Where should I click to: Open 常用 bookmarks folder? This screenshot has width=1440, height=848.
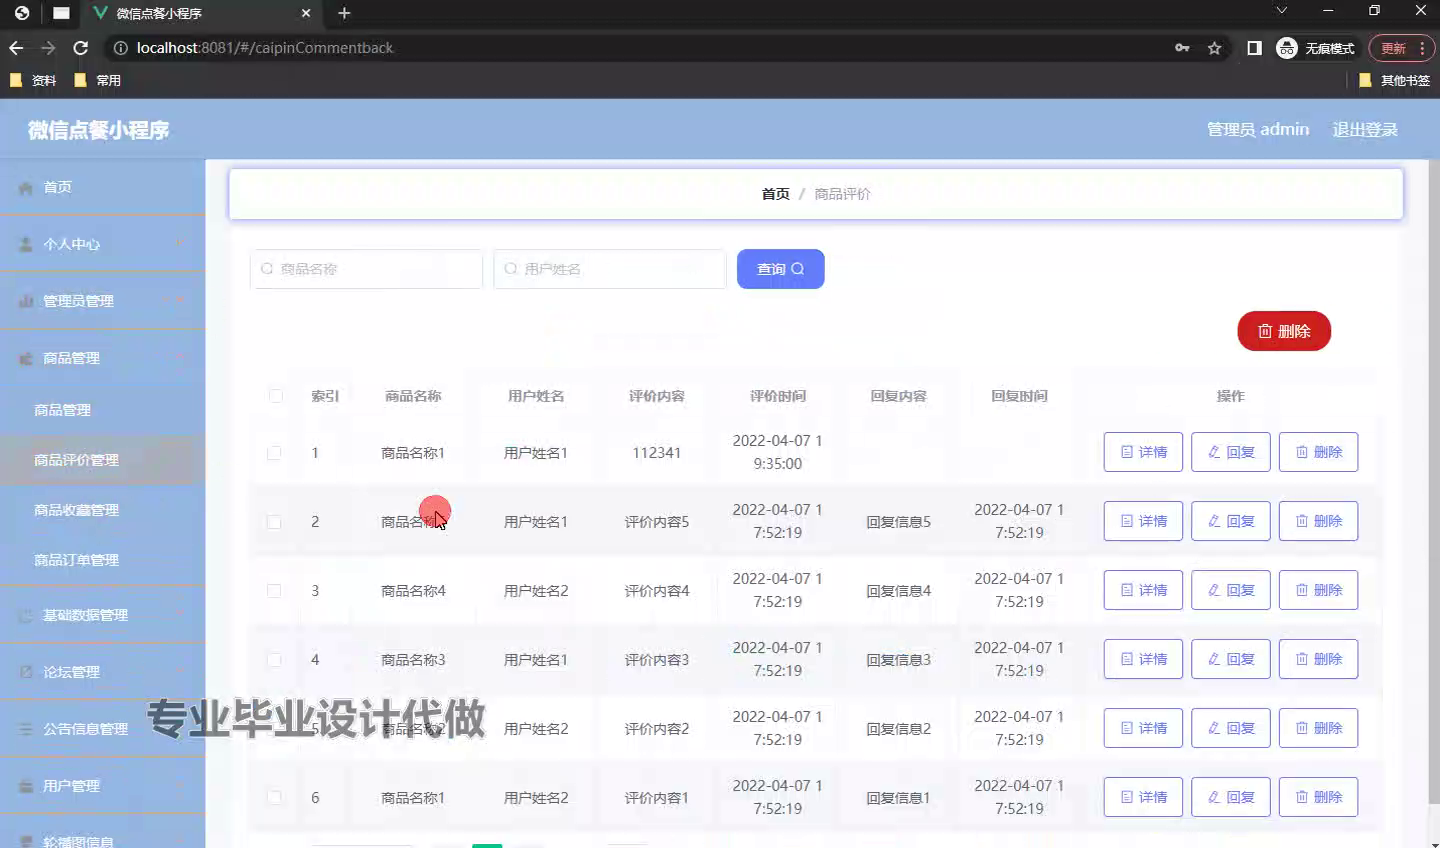point(97,80)
